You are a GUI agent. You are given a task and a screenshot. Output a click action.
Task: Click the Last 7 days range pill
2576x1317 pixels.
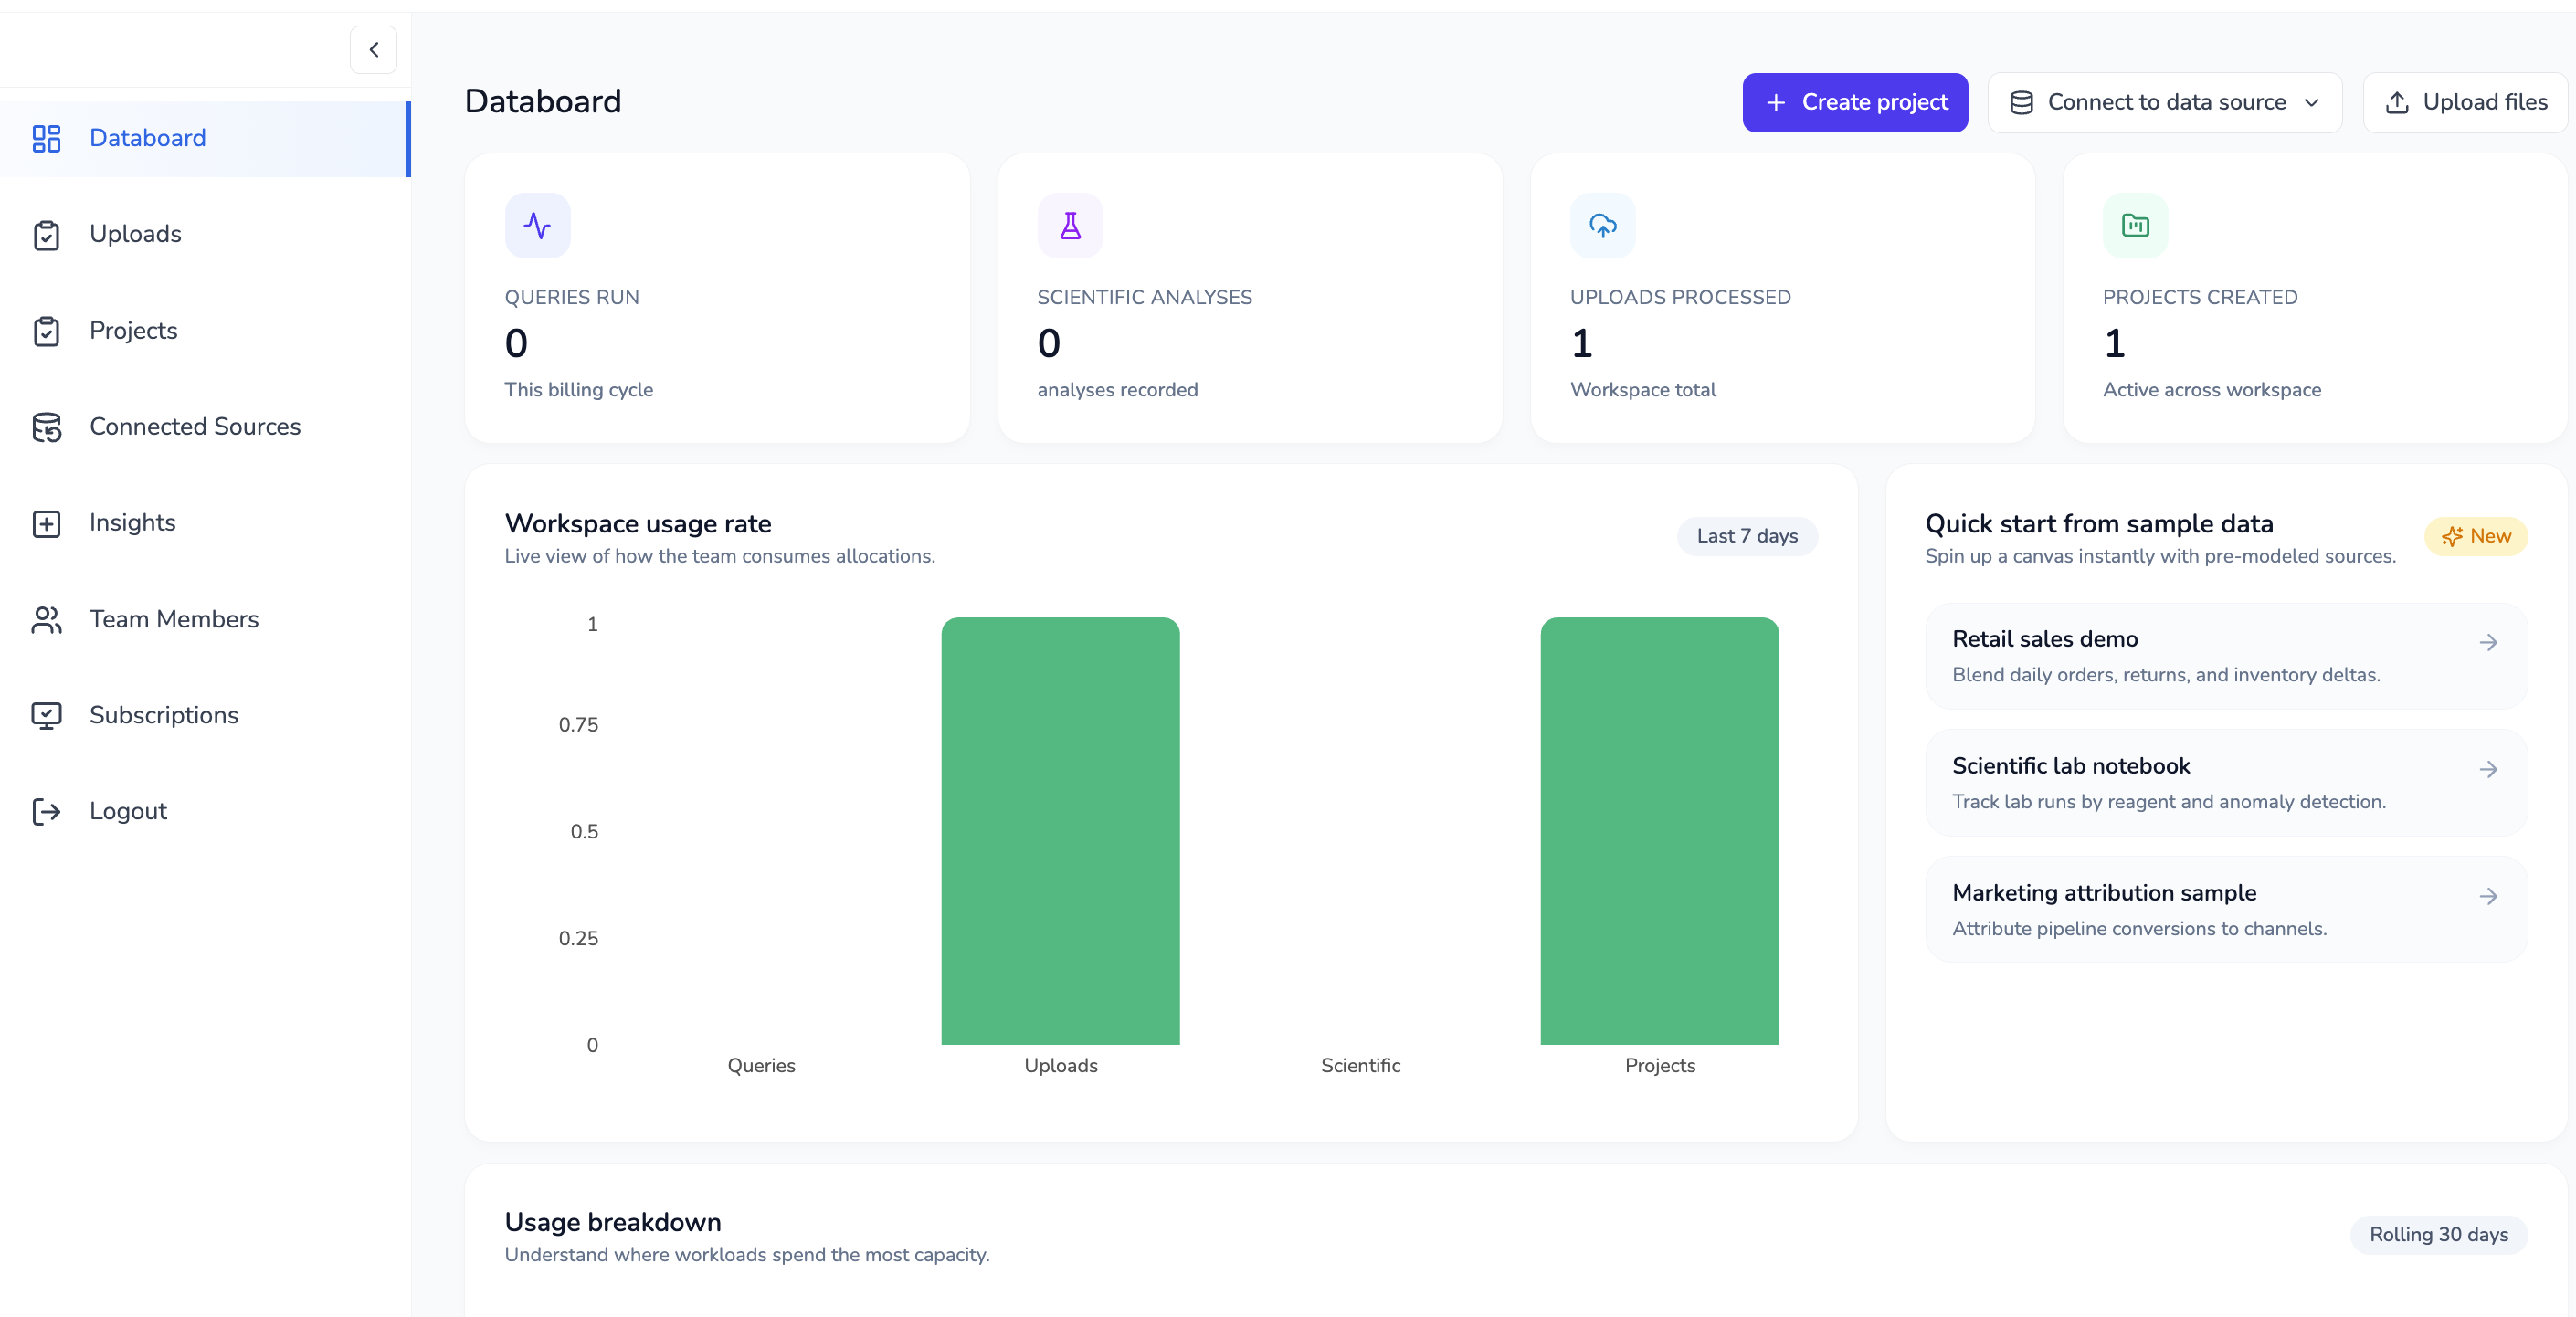pyautogui.click(x=1746, y=536)
